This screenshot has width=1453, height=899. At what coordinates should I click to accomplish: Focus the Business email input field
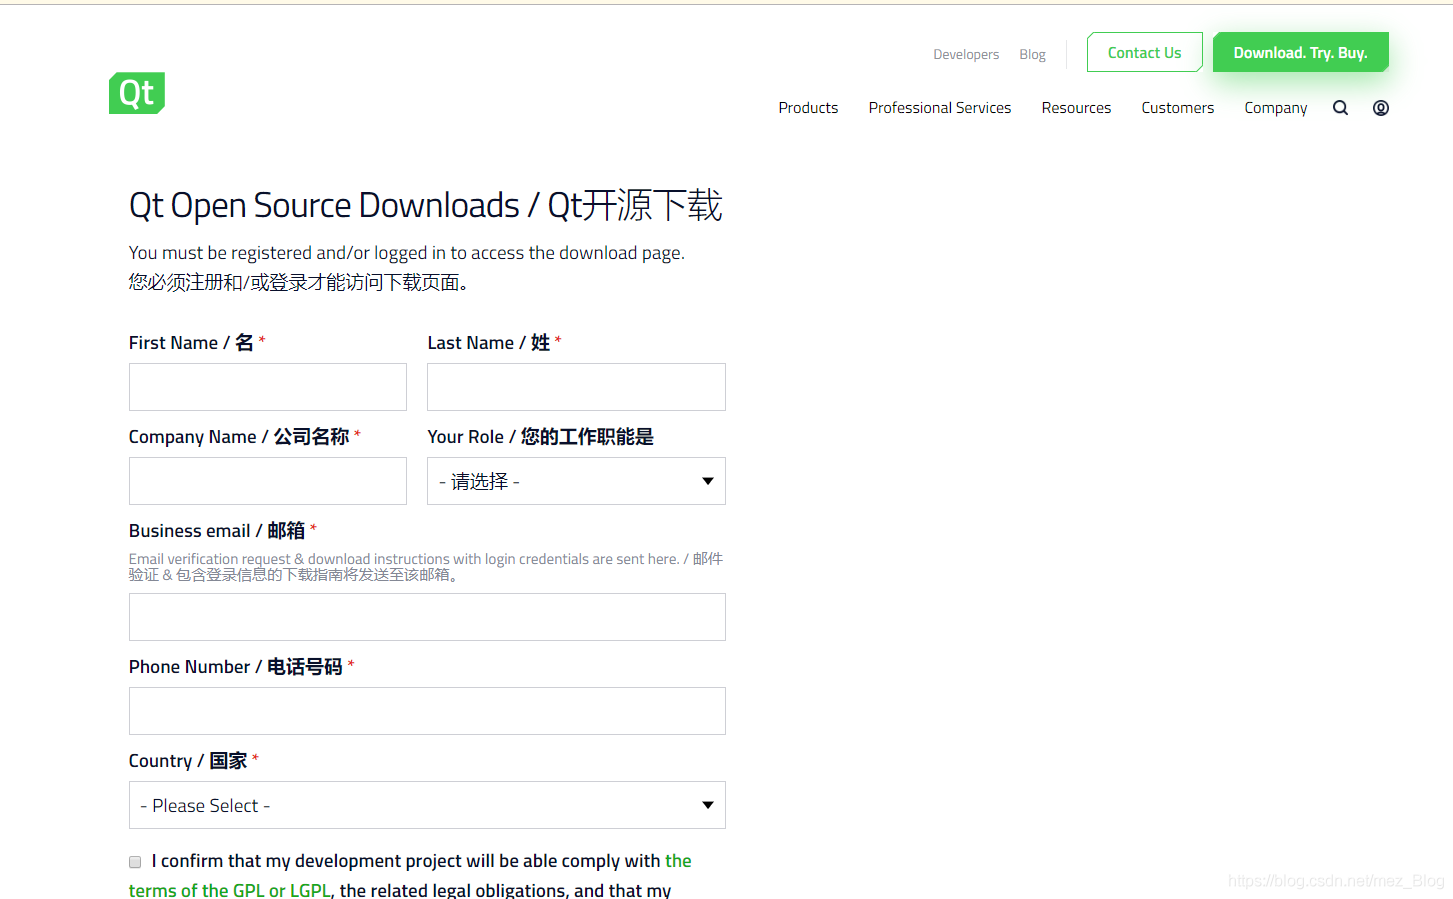(x=427, y=617)
